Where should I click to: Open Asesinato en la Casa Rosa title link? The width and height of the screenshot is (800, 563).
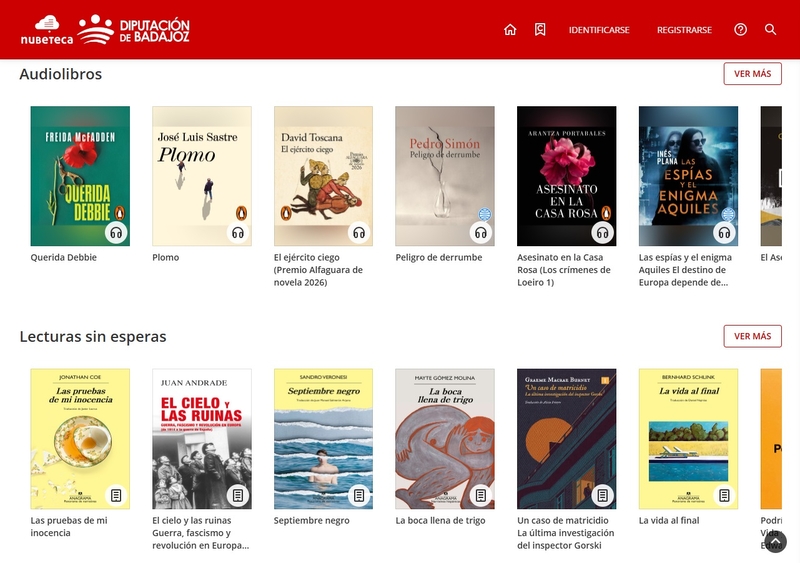pyautogui.click(x=564, y=270)
